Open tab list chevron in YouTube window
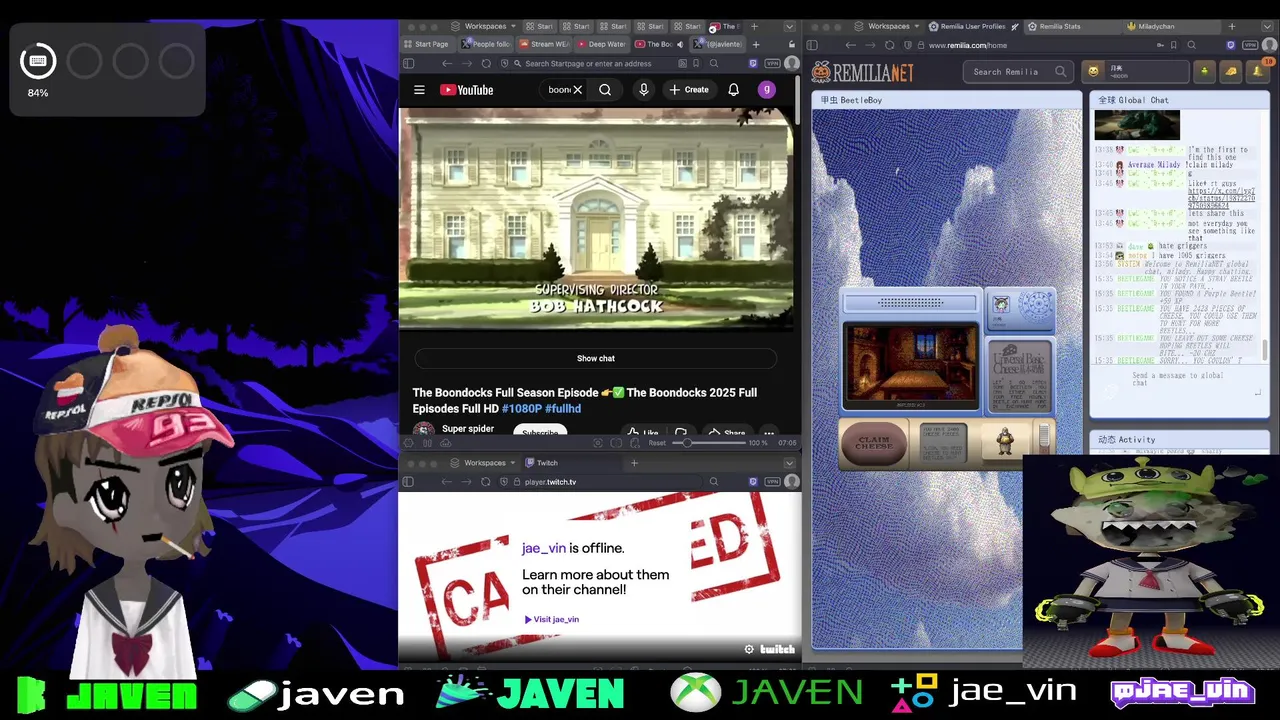 pos(789,26)
